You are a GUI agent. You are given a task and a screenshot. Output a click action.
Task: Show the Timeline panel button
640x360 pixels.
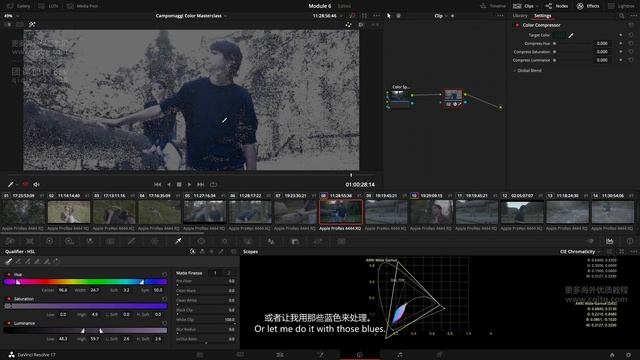[493, 6]
